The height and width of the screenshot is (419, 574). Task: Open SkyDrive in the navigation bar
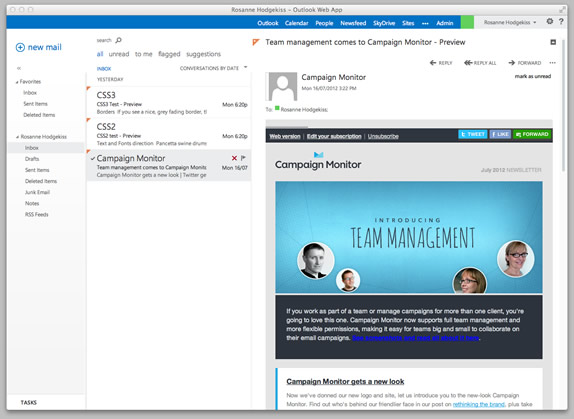coord(384,23)
